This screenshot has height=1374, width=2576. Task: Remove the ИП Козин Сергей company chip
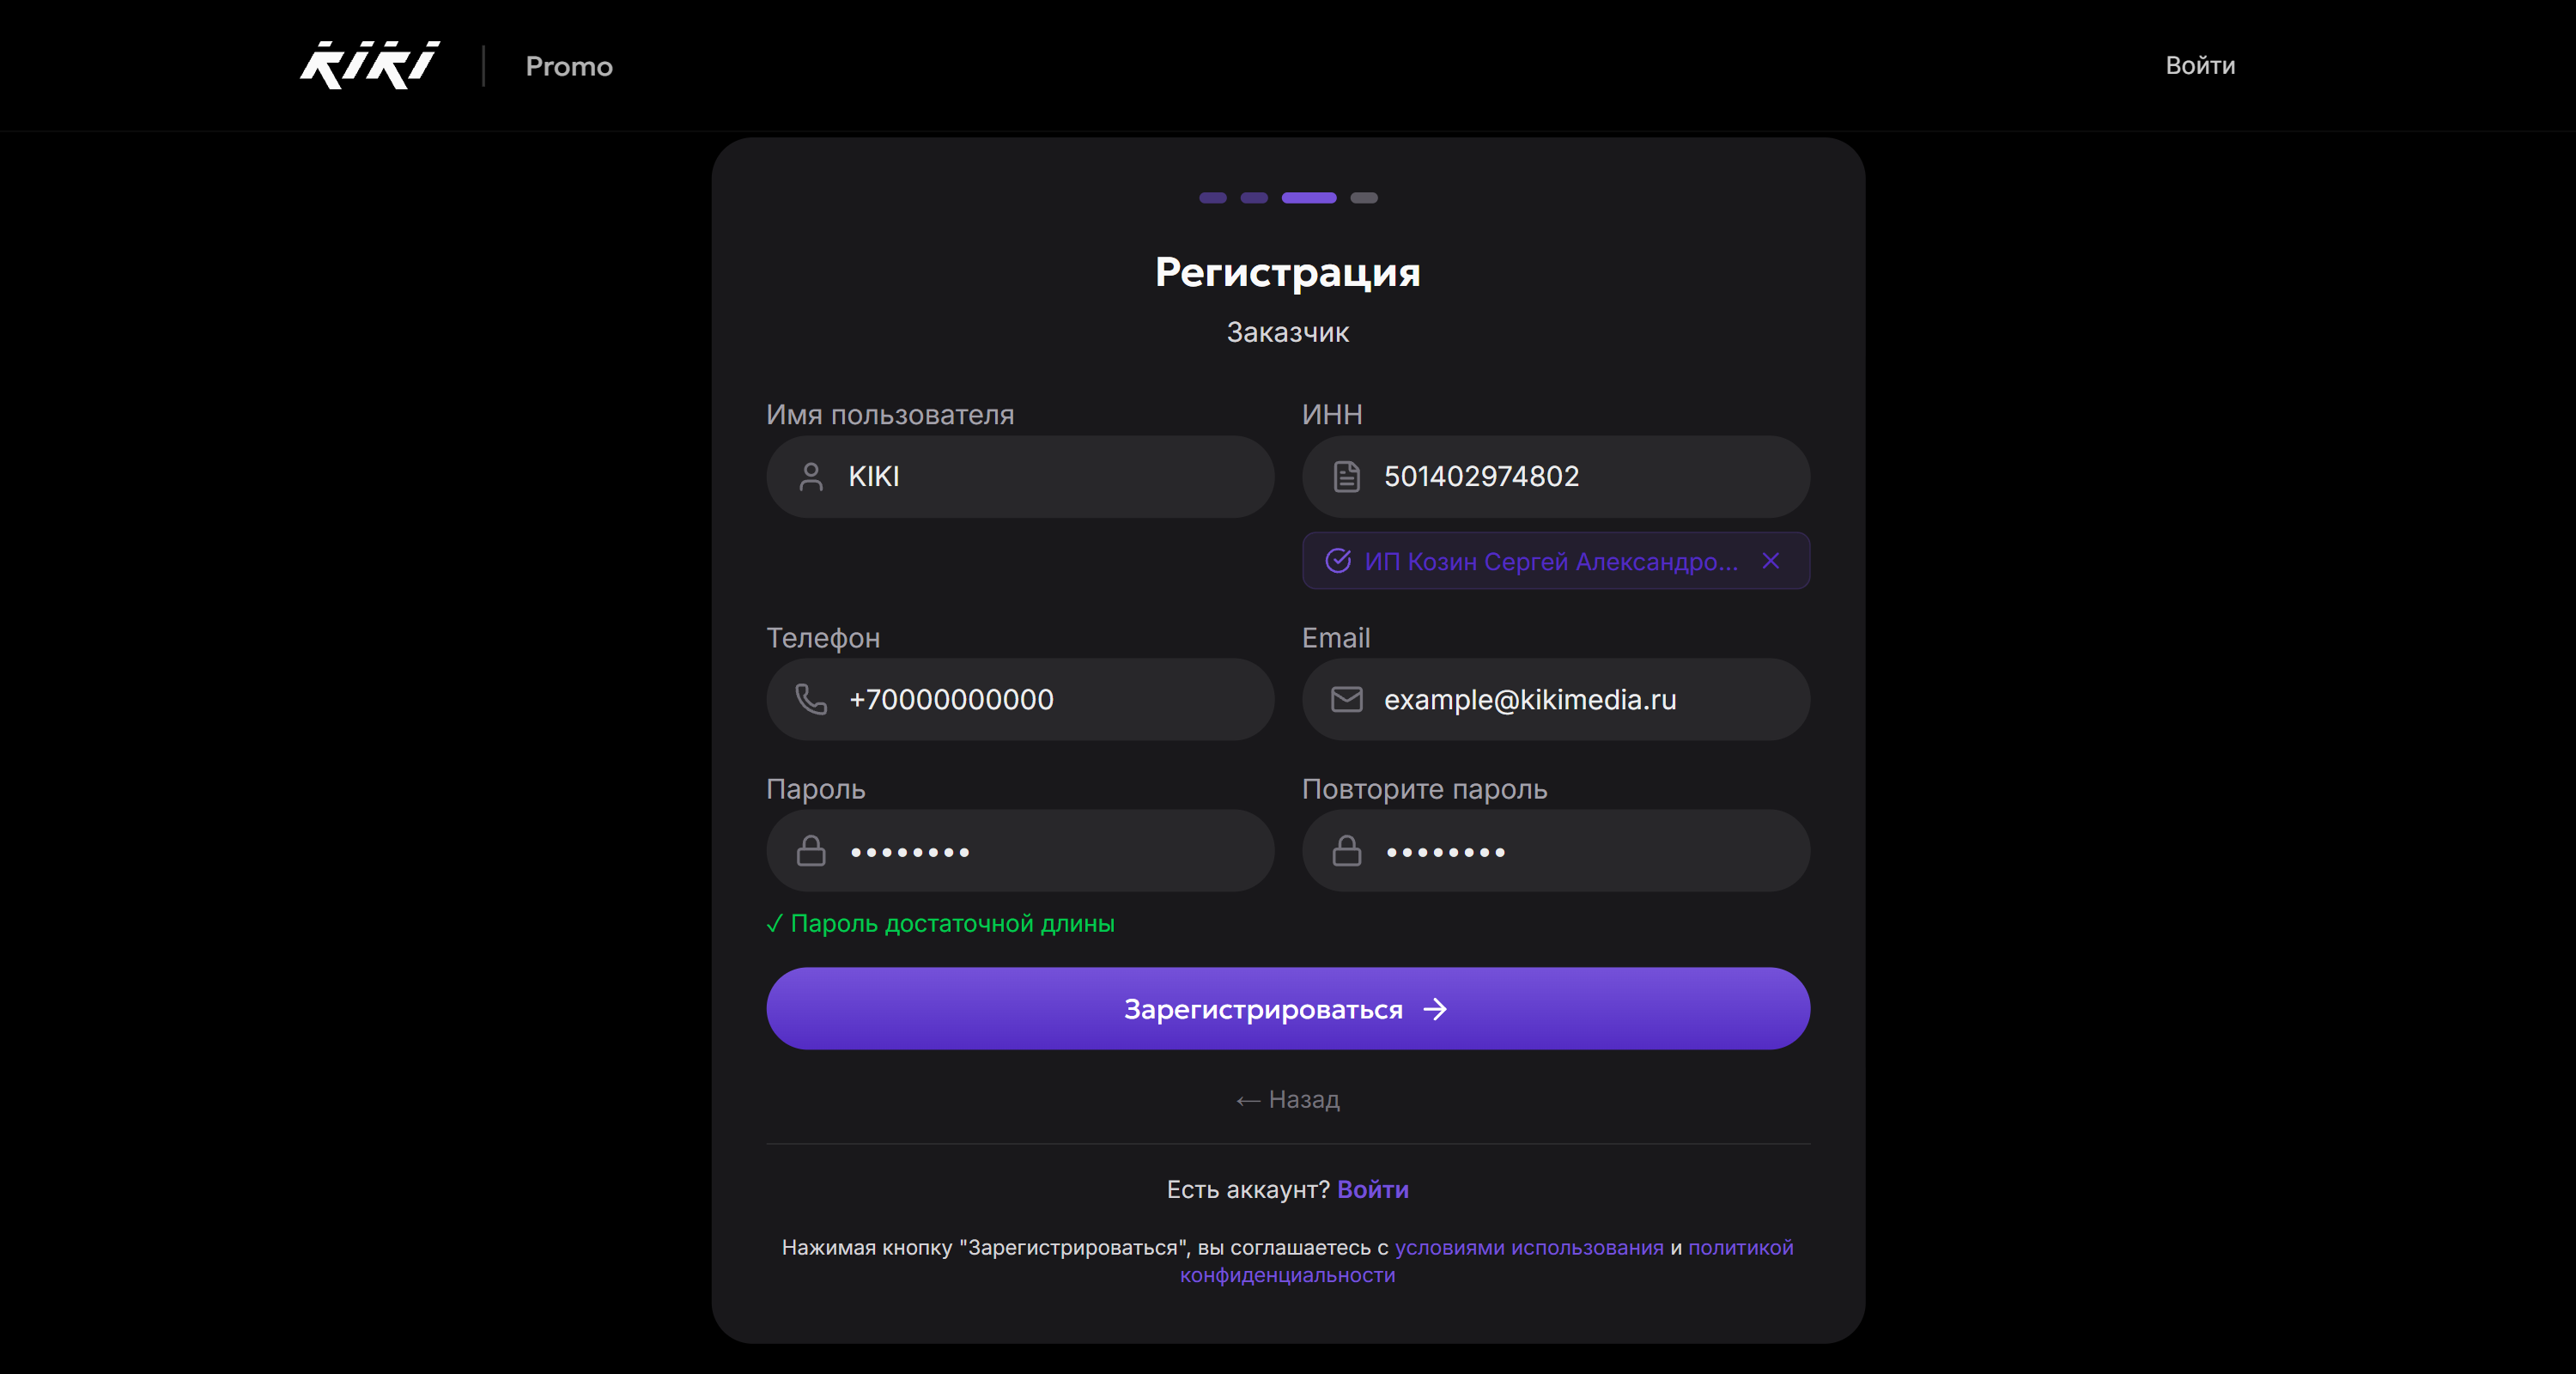click(x=1770, y=561)
